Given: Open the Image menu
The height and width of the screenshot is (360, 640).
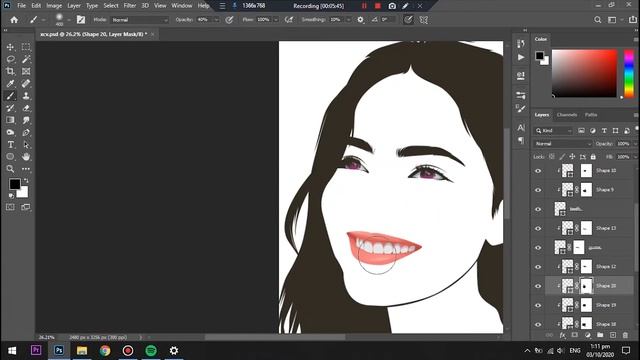Looking at the screenshot, I should coord(54,6).
